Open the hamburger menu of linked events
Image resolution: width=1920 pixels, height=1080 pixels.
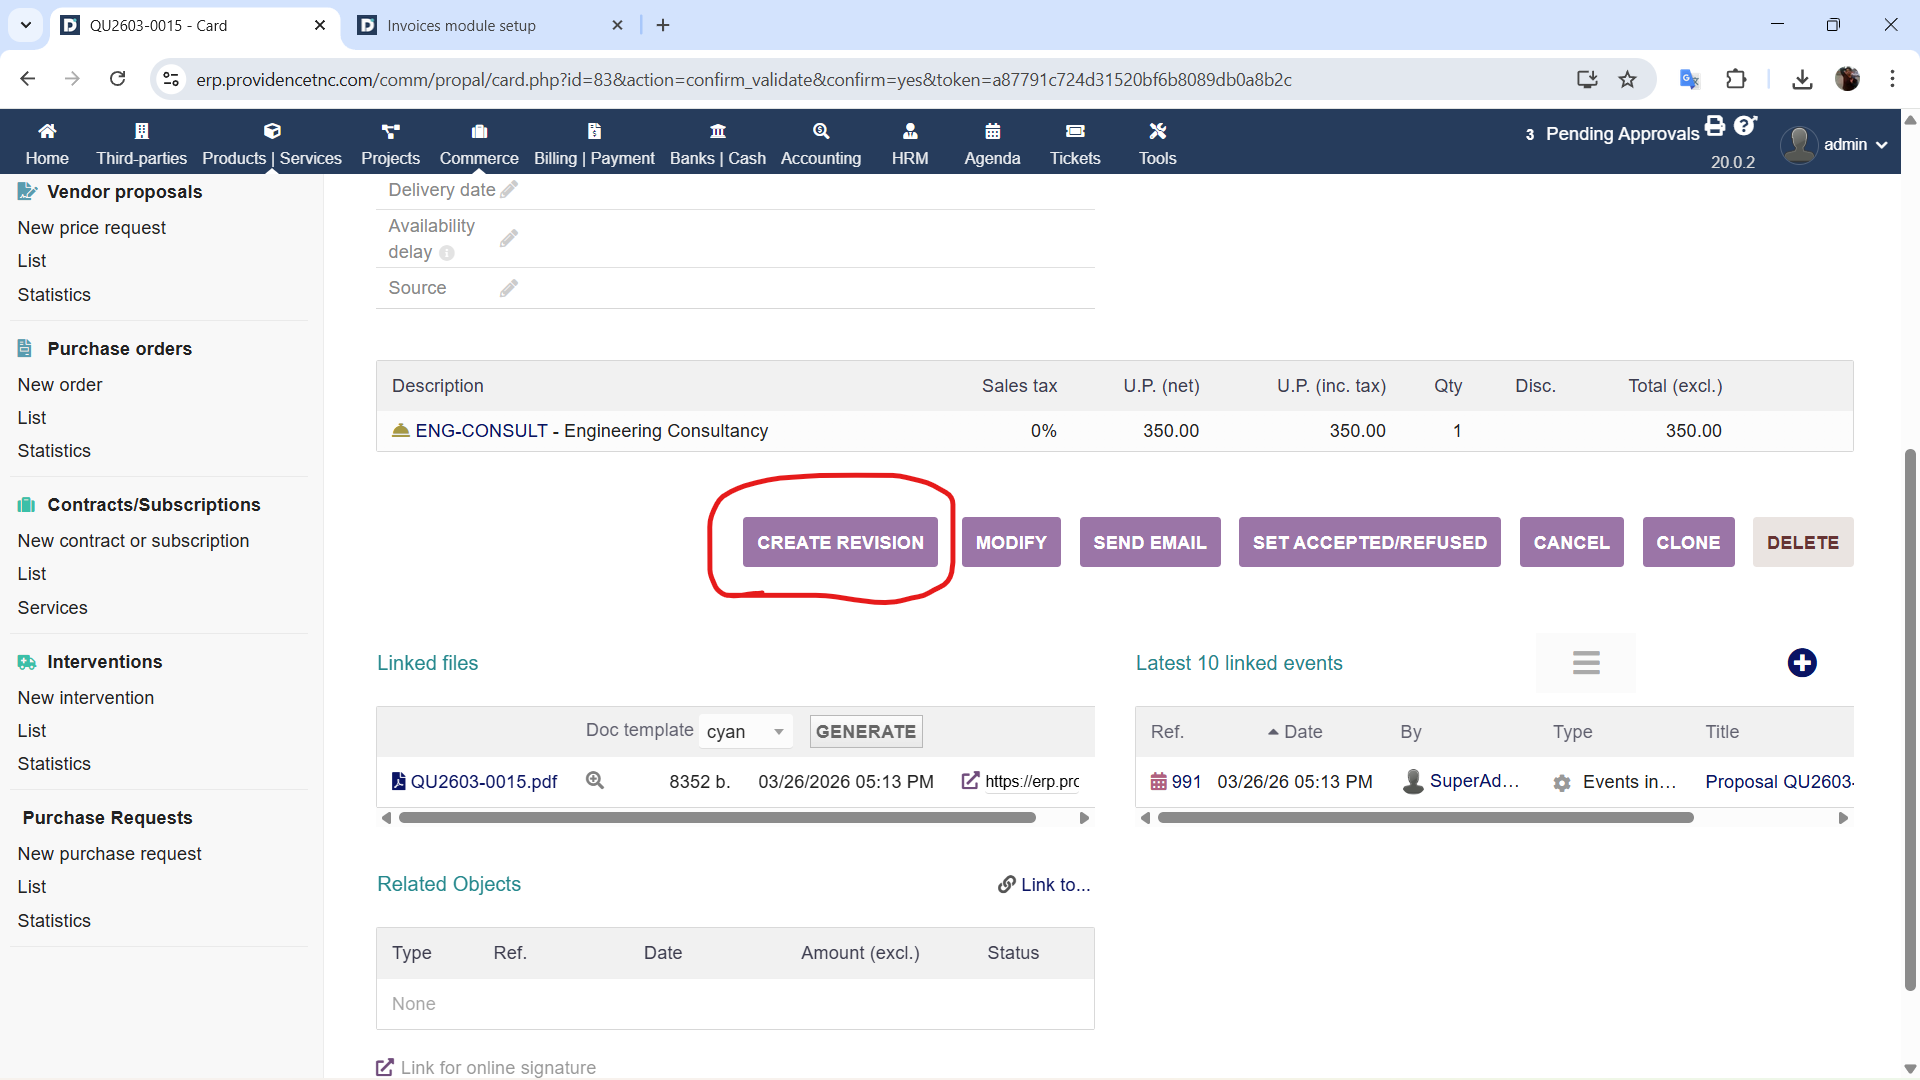[x=1586, y=663]
